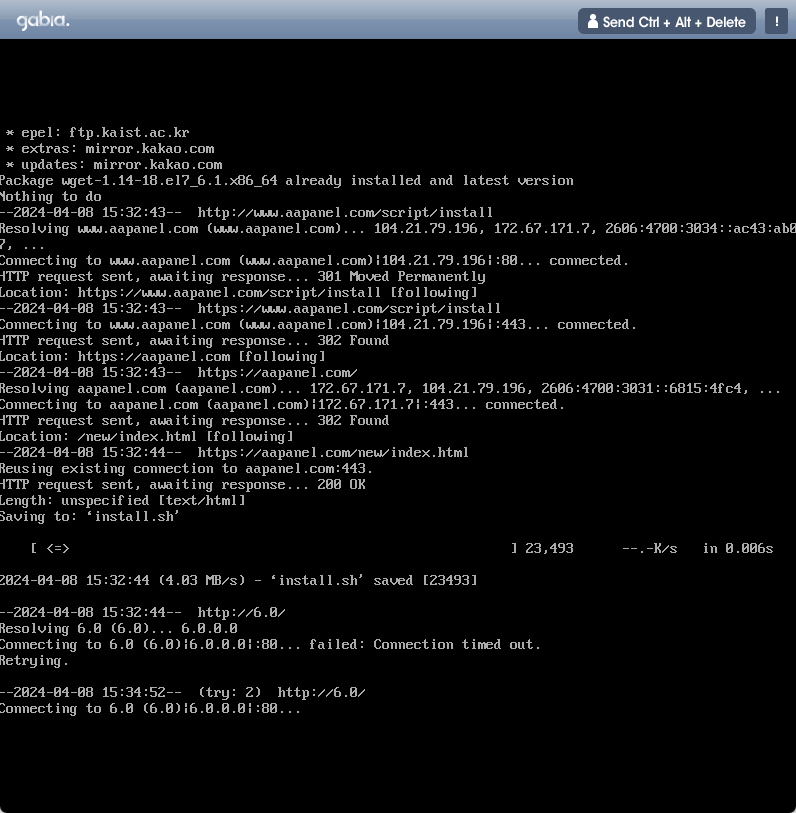Viewport: 796px width, 813px height.
Task: Click the 'Saving to: ‘install.sh’' line
Action: point(90,517)
